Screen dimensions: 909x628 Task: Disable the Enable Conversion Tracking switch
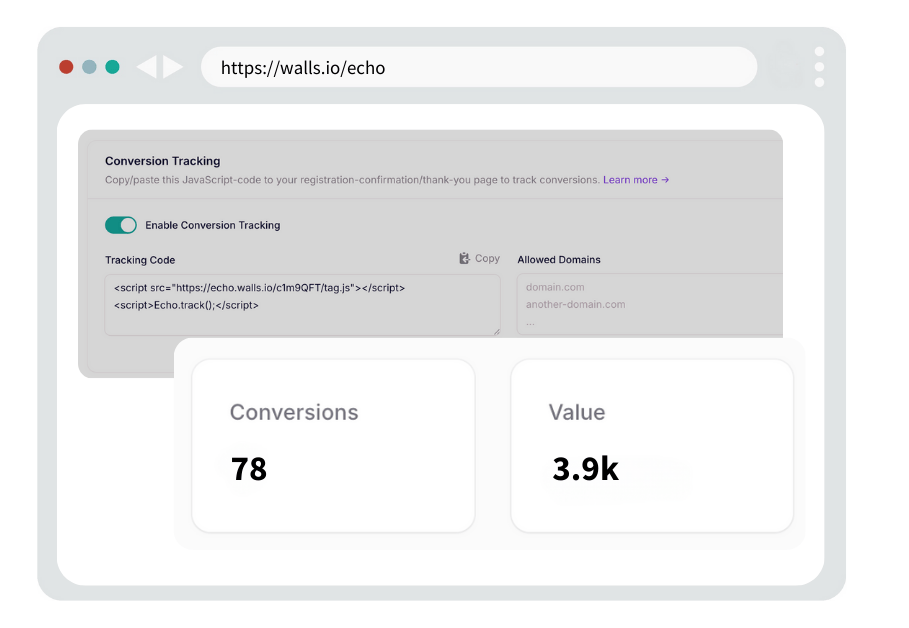click(121, 225)
